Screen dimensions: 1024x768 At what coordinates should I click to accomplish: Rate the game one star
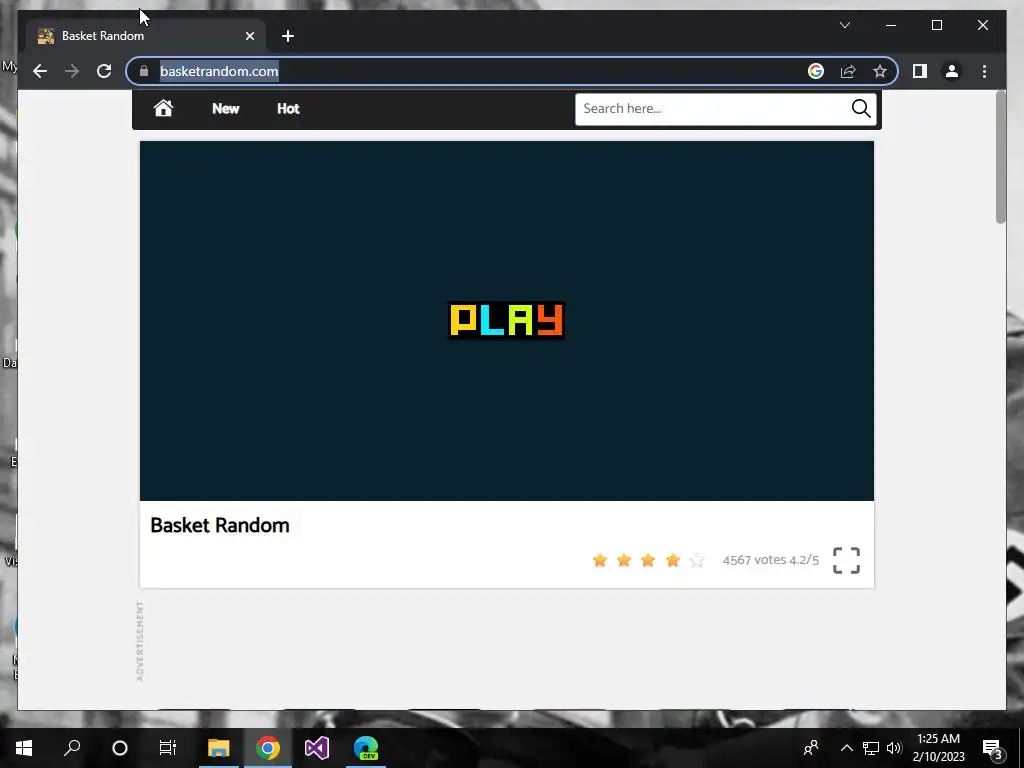pos(600,560)
